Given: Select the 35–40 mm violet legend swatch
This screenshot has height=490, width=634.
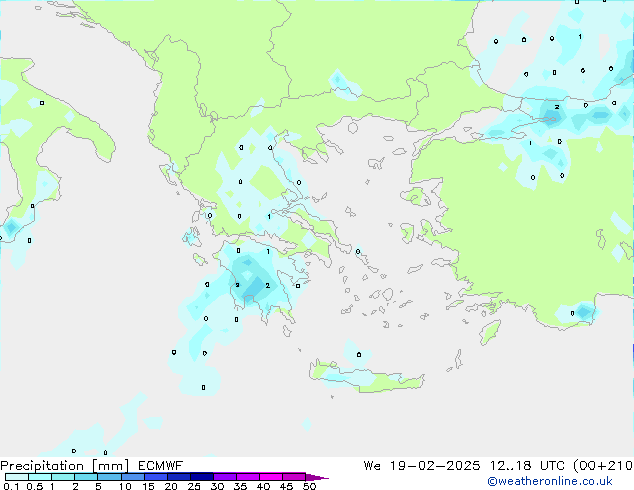Looking at the screenshot, I should [248, 477].
